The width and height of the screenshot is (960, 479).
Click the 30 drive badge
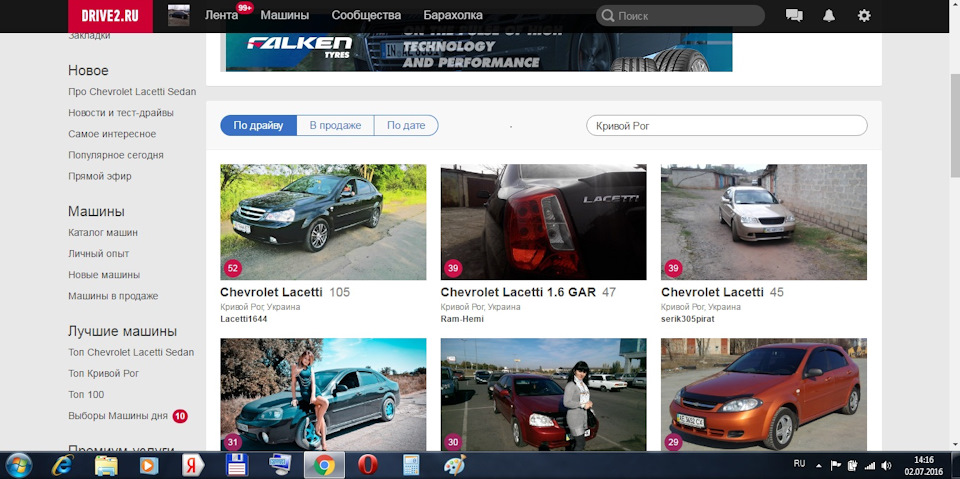tap(452, 442)
